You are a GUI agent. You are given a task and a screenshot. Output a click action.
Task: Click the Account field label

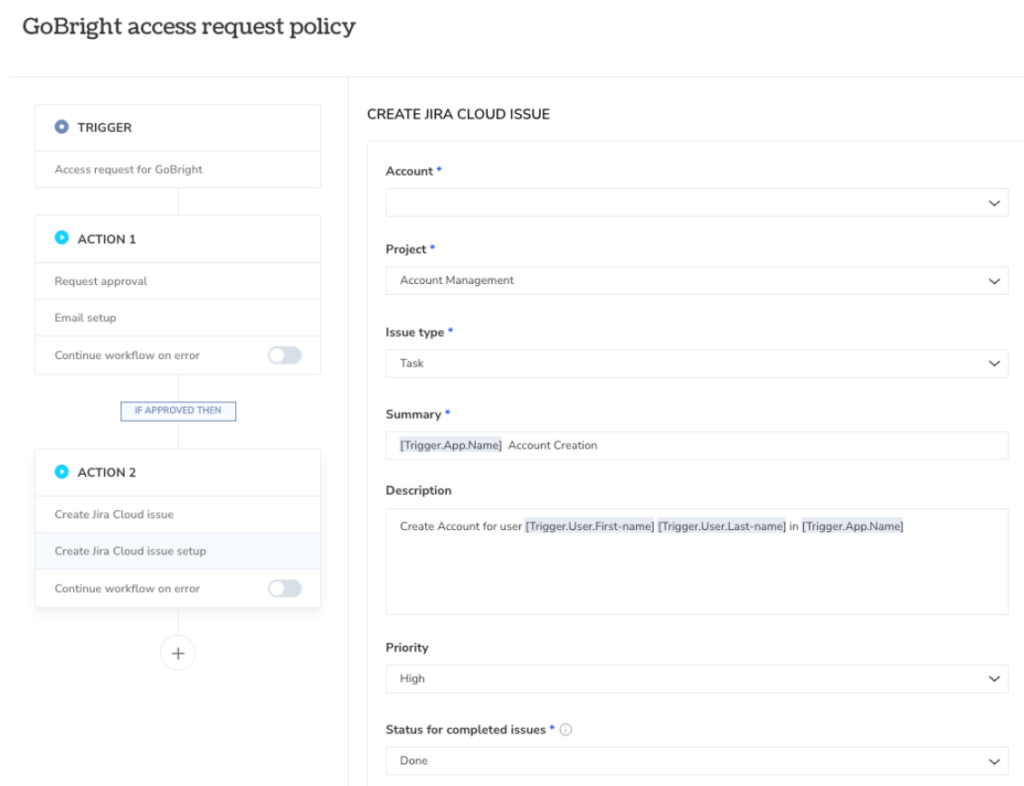point(409,171)
